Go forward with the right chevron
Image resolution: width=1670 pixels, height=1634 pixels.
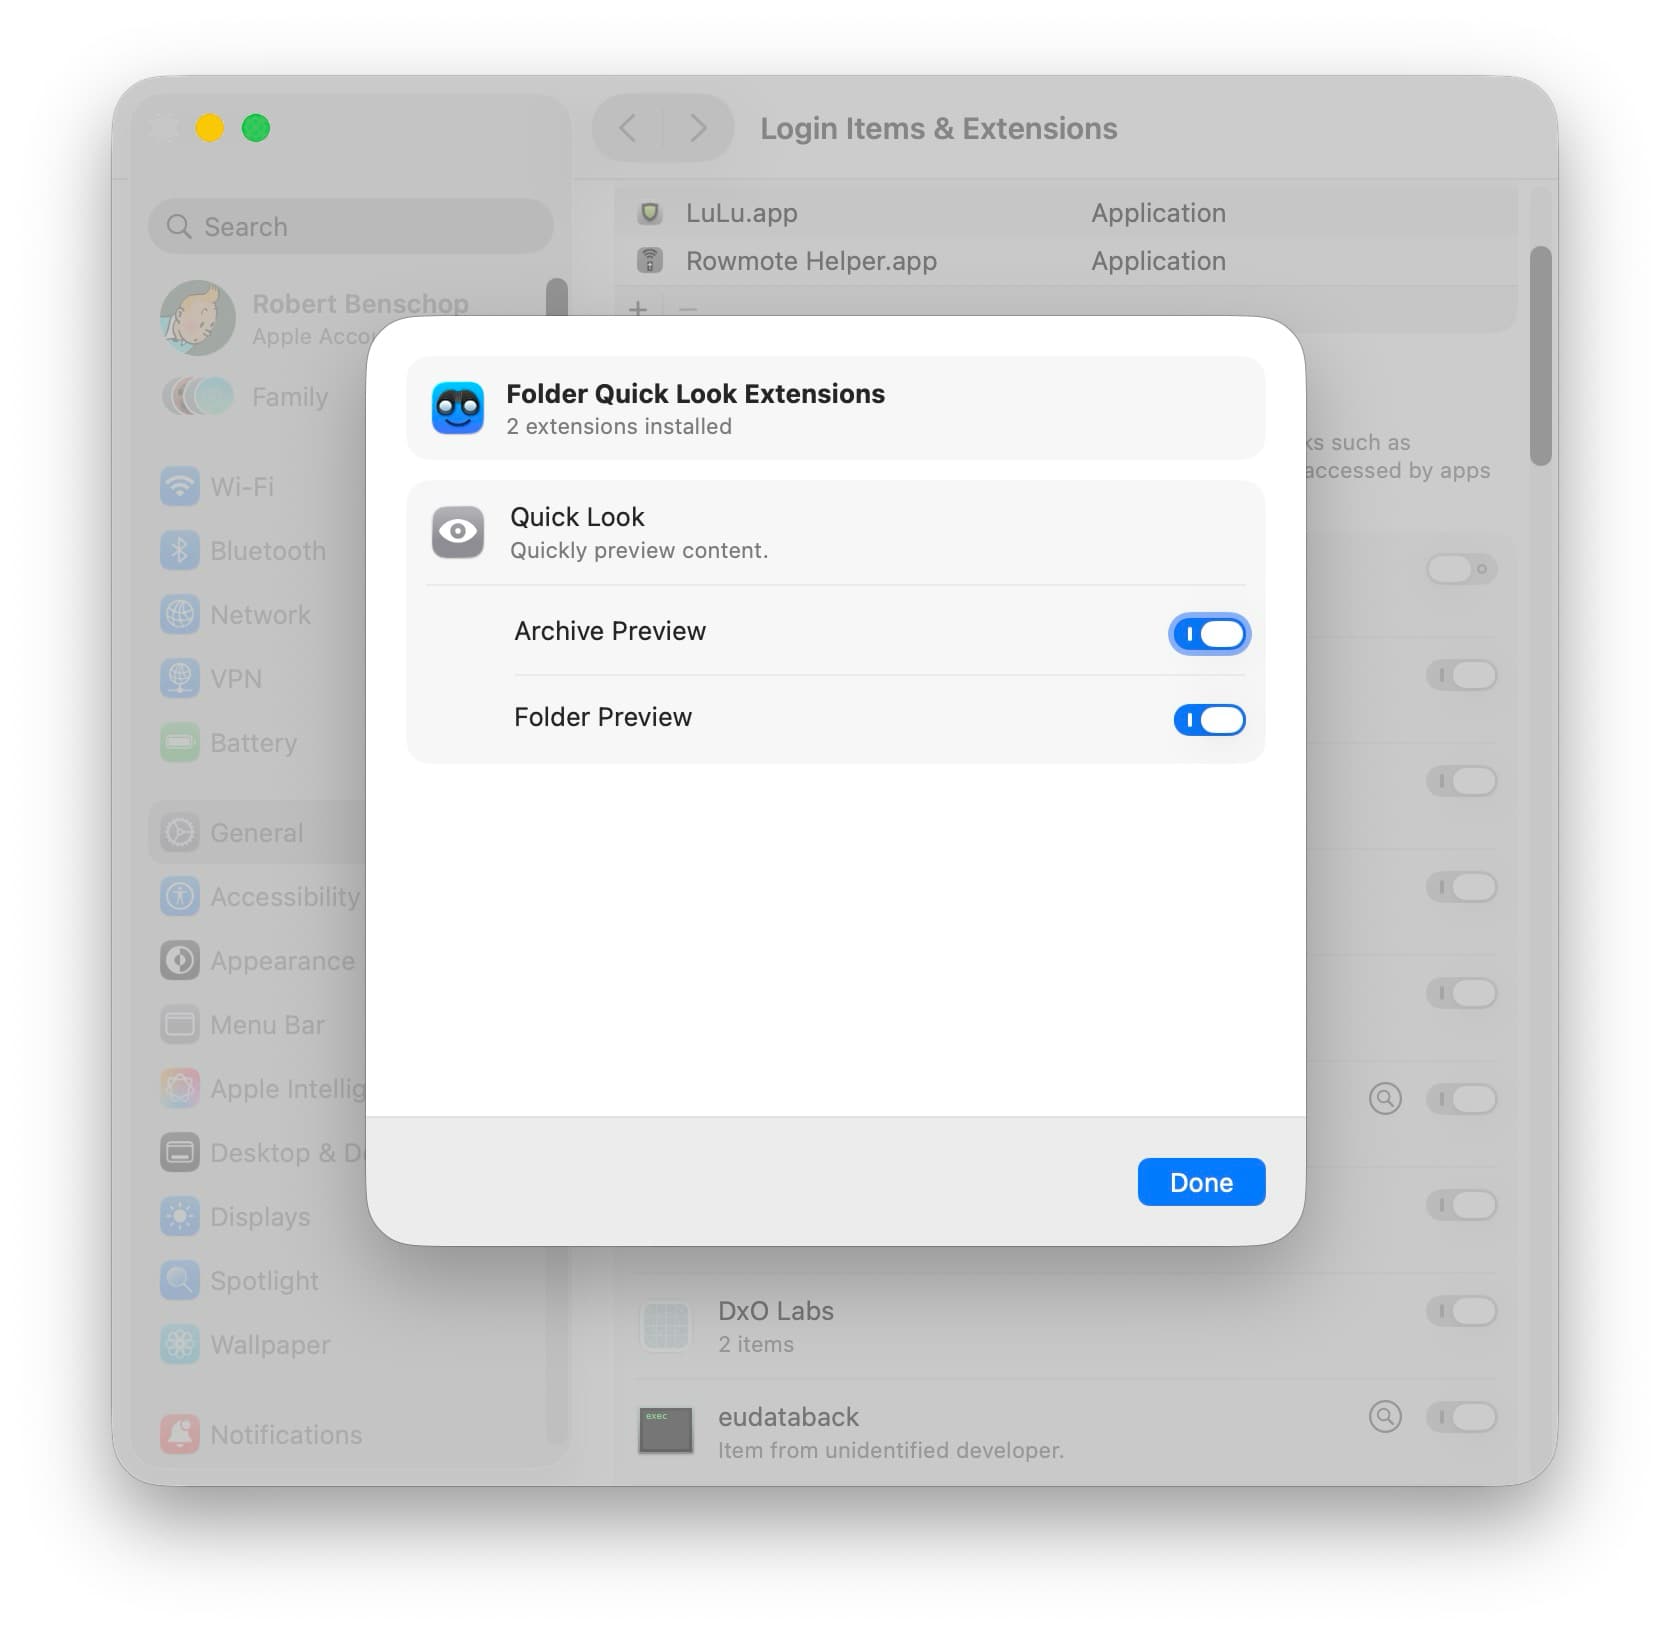pyautogui.click(x=698, y=128)
